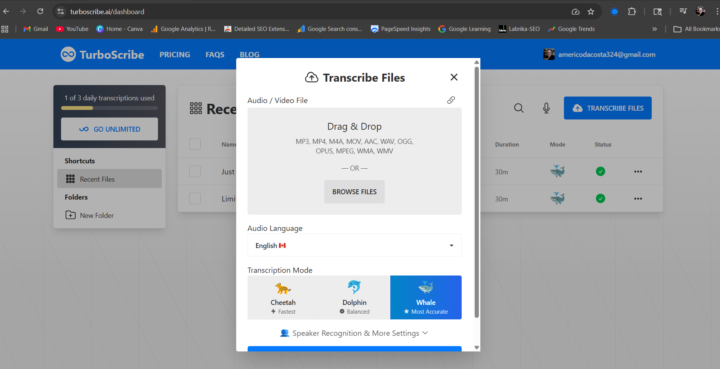720x369 pixels.
Task: Open the PageSpeed Insights bookmark
Action: (x=400, y=28)
